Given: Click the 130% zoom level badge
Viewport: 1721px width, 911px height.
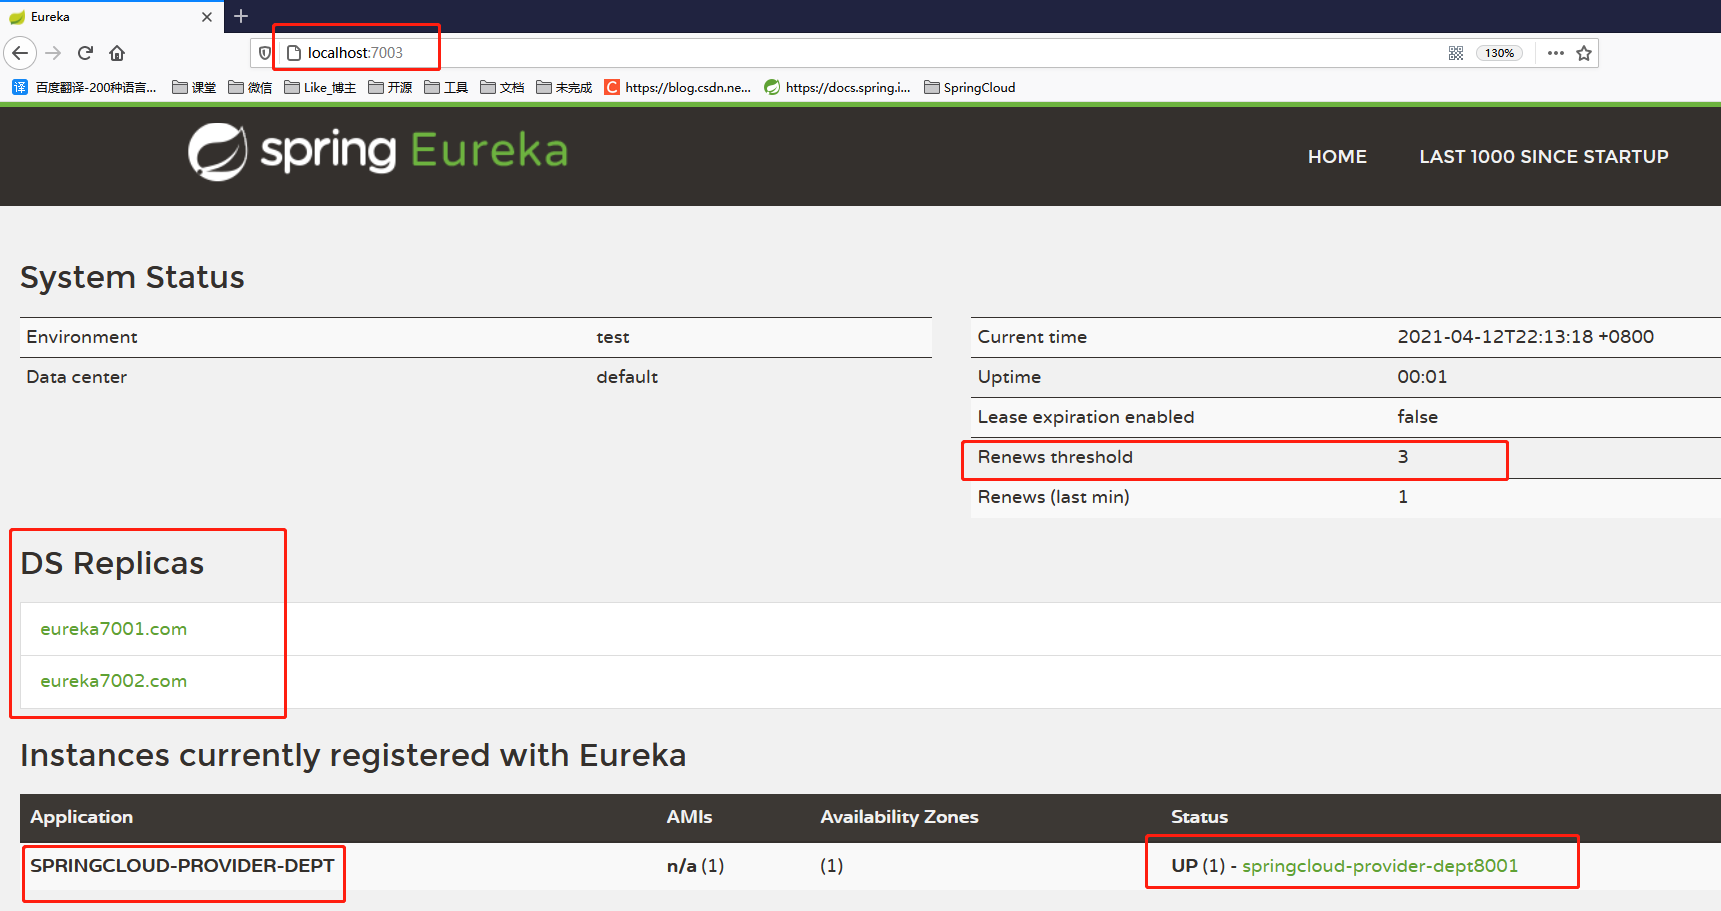Looking at the screenshot, I should coord(1499,53).
